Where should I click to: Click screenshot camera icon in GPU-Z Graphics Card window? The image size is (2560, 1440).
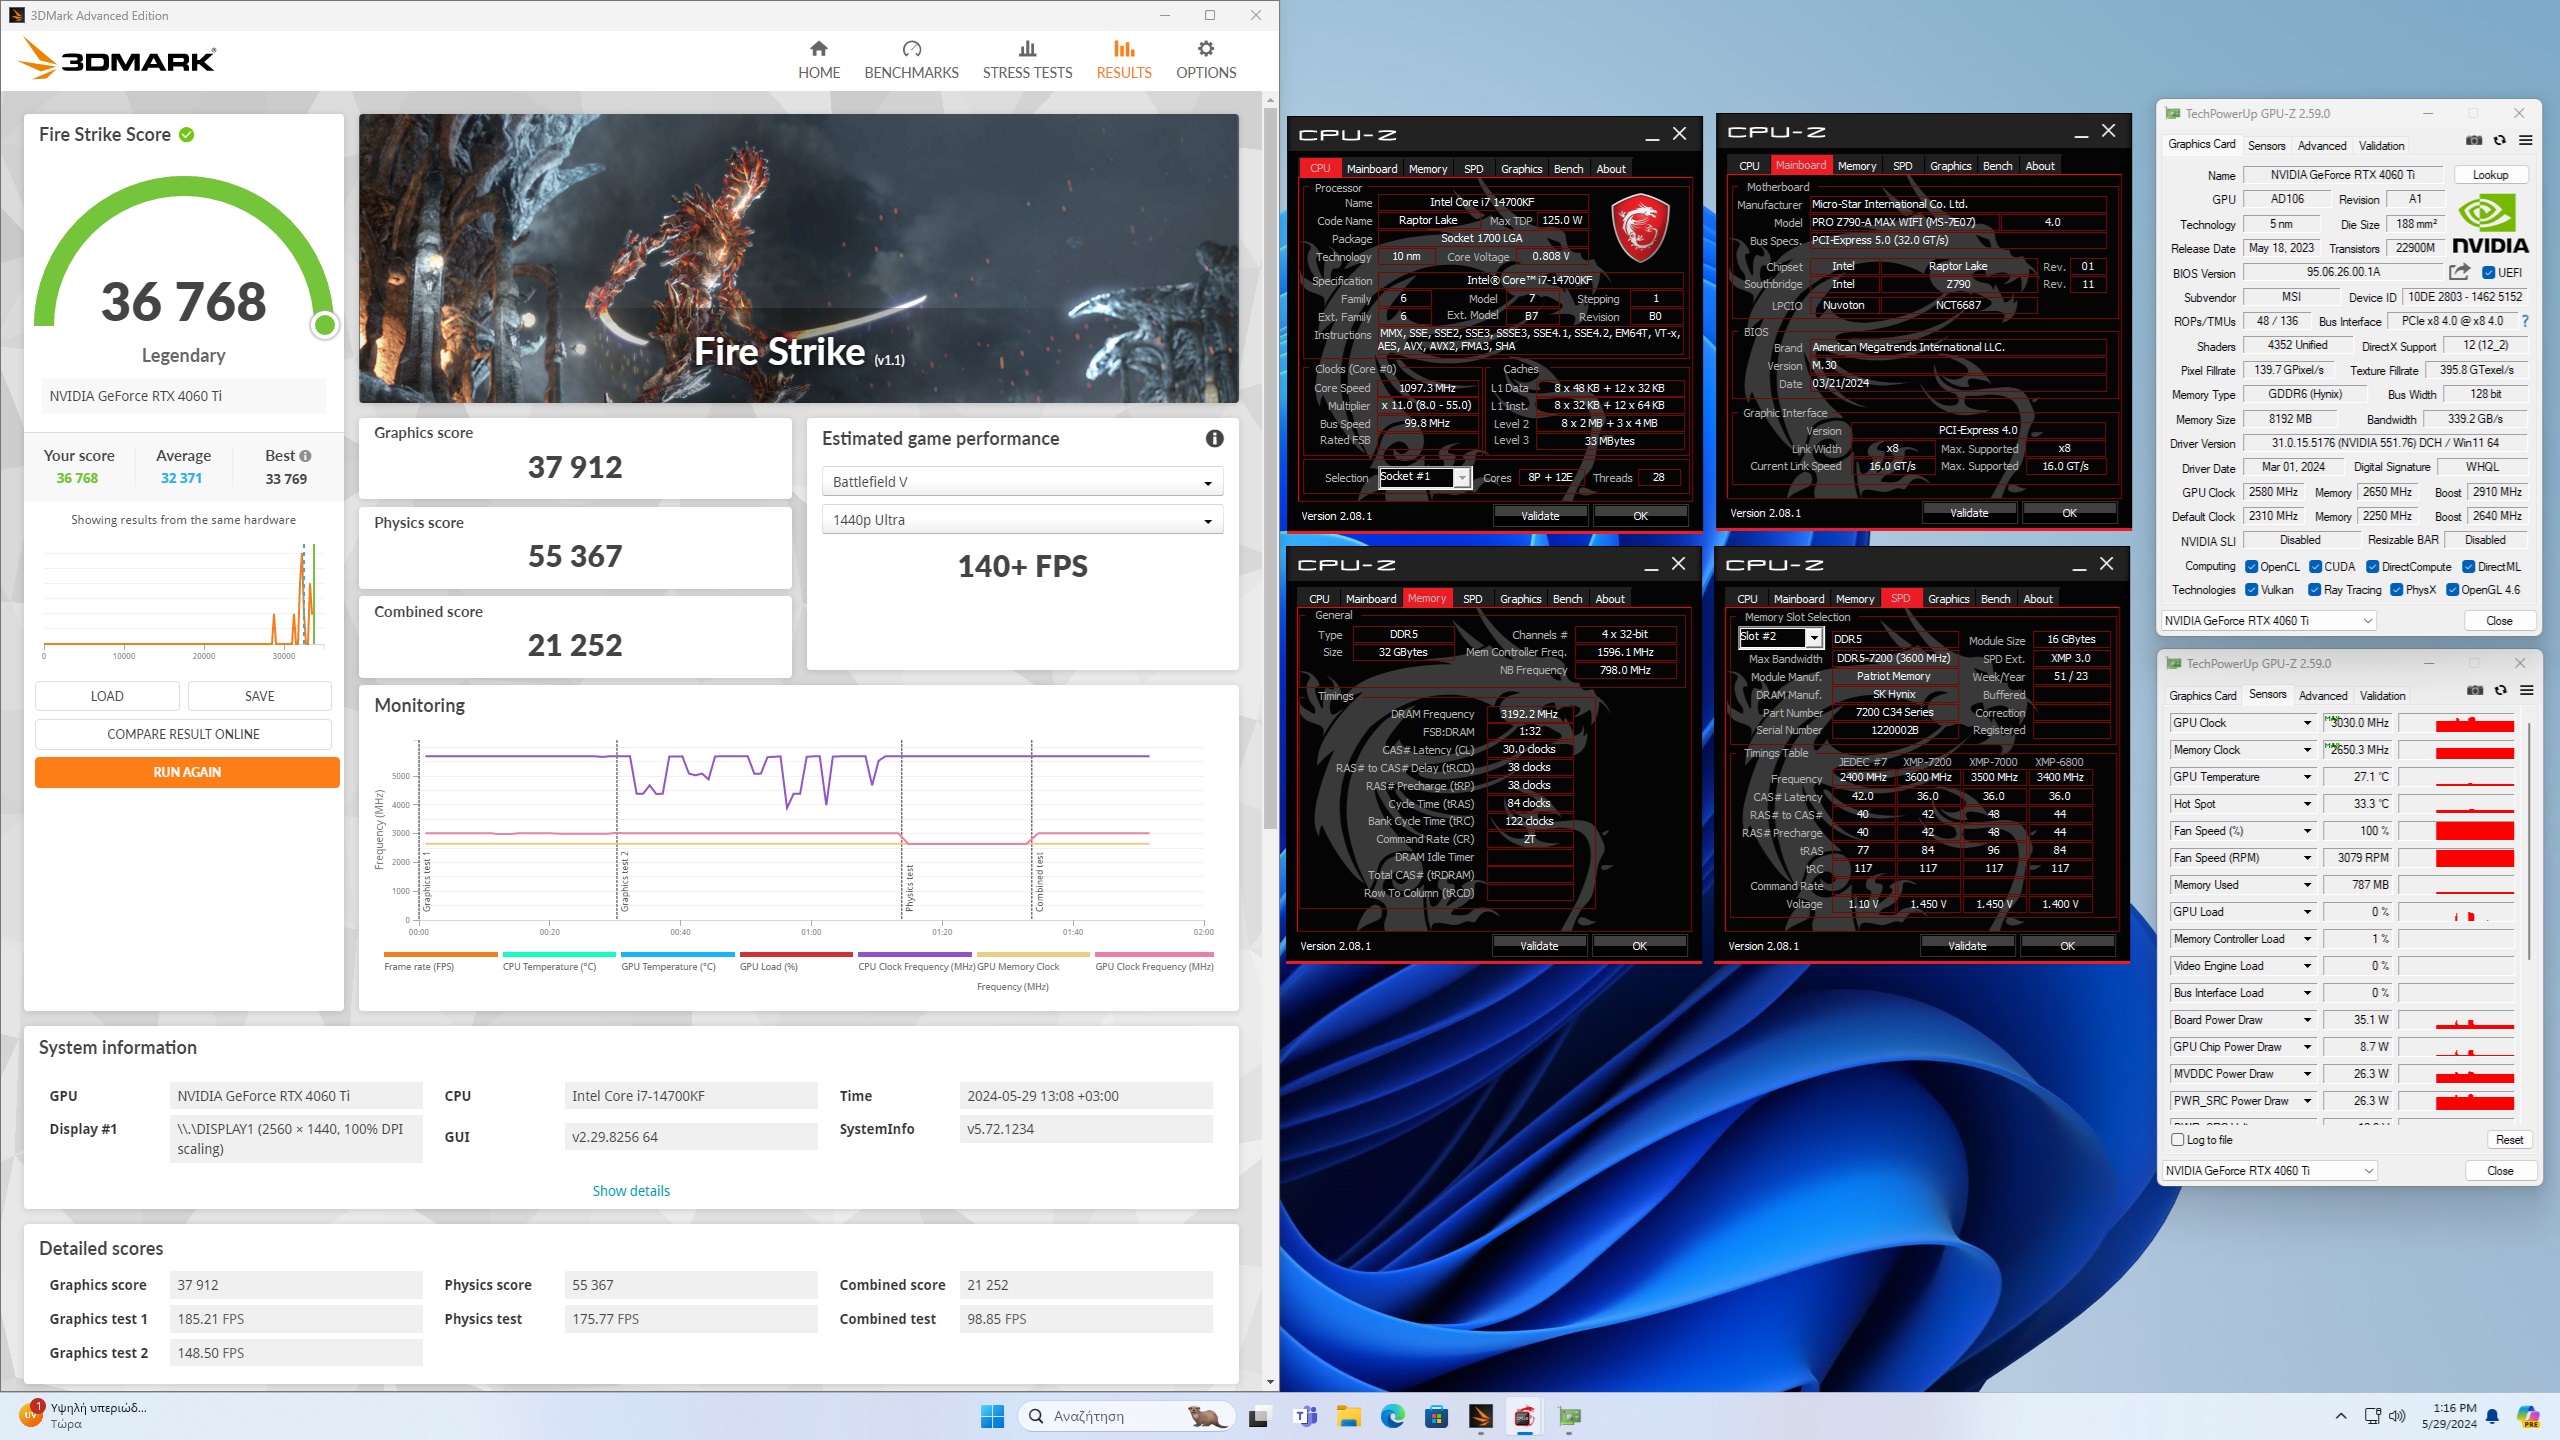click(2474, 141)
